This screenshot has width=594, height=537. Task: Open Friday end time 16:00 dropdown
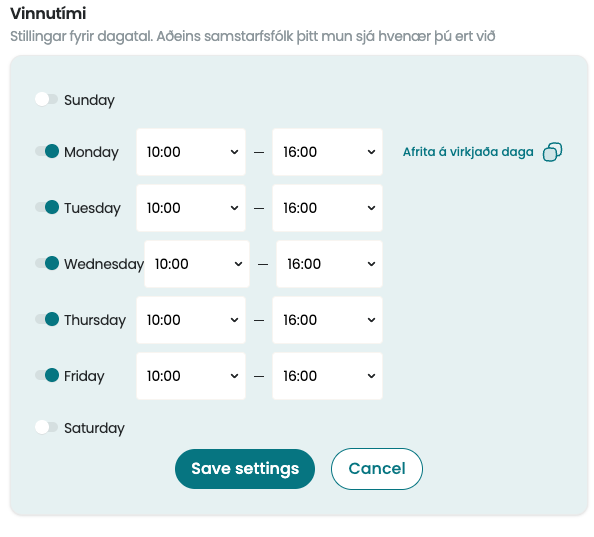pyautogui.click(x=327, y=376)
